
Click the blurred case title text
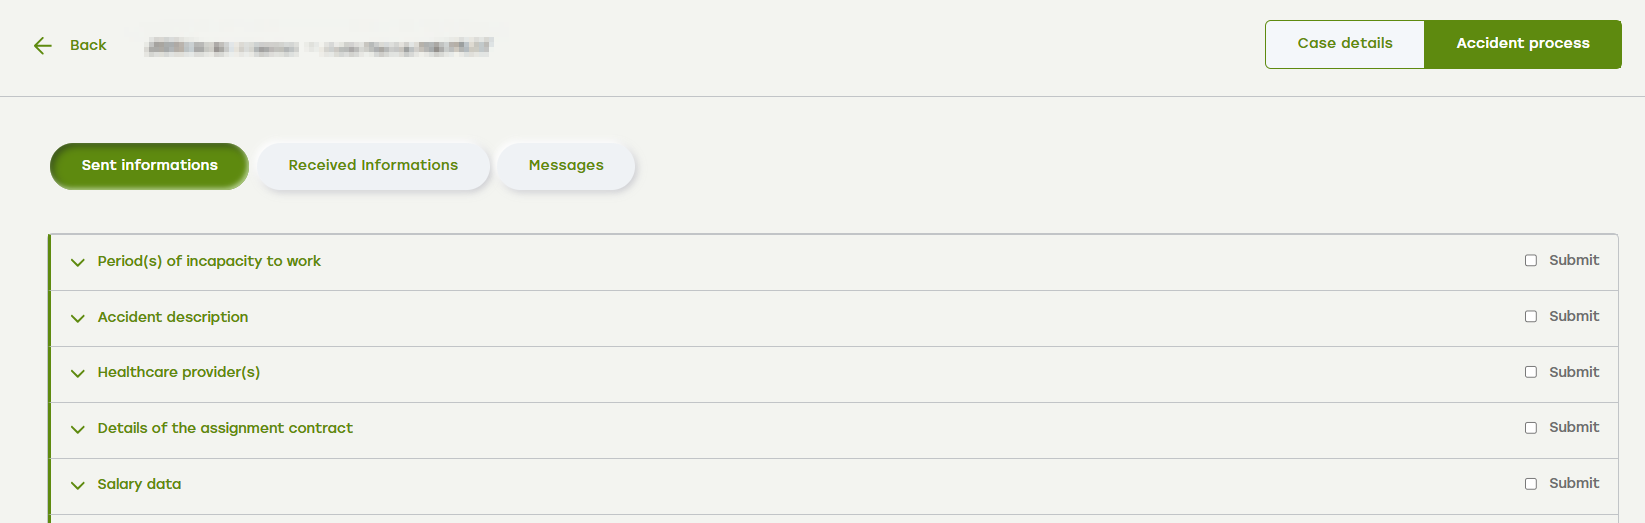pos(319,46)
